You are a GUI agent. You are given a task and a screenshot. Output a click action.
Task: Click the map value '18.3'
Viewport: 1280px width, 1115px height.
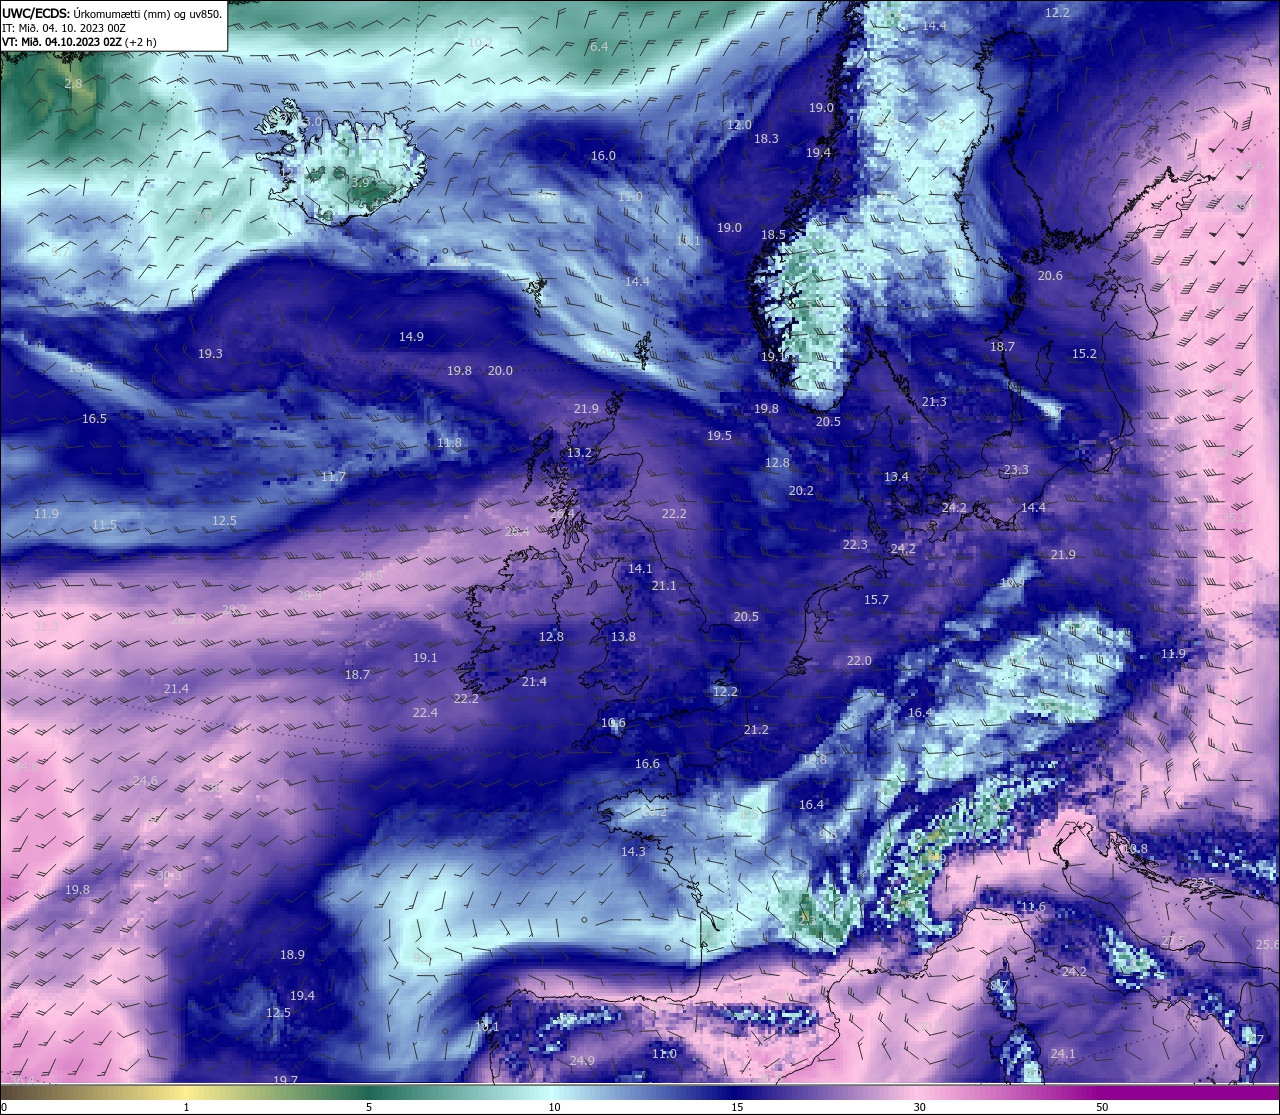(766, 139)
